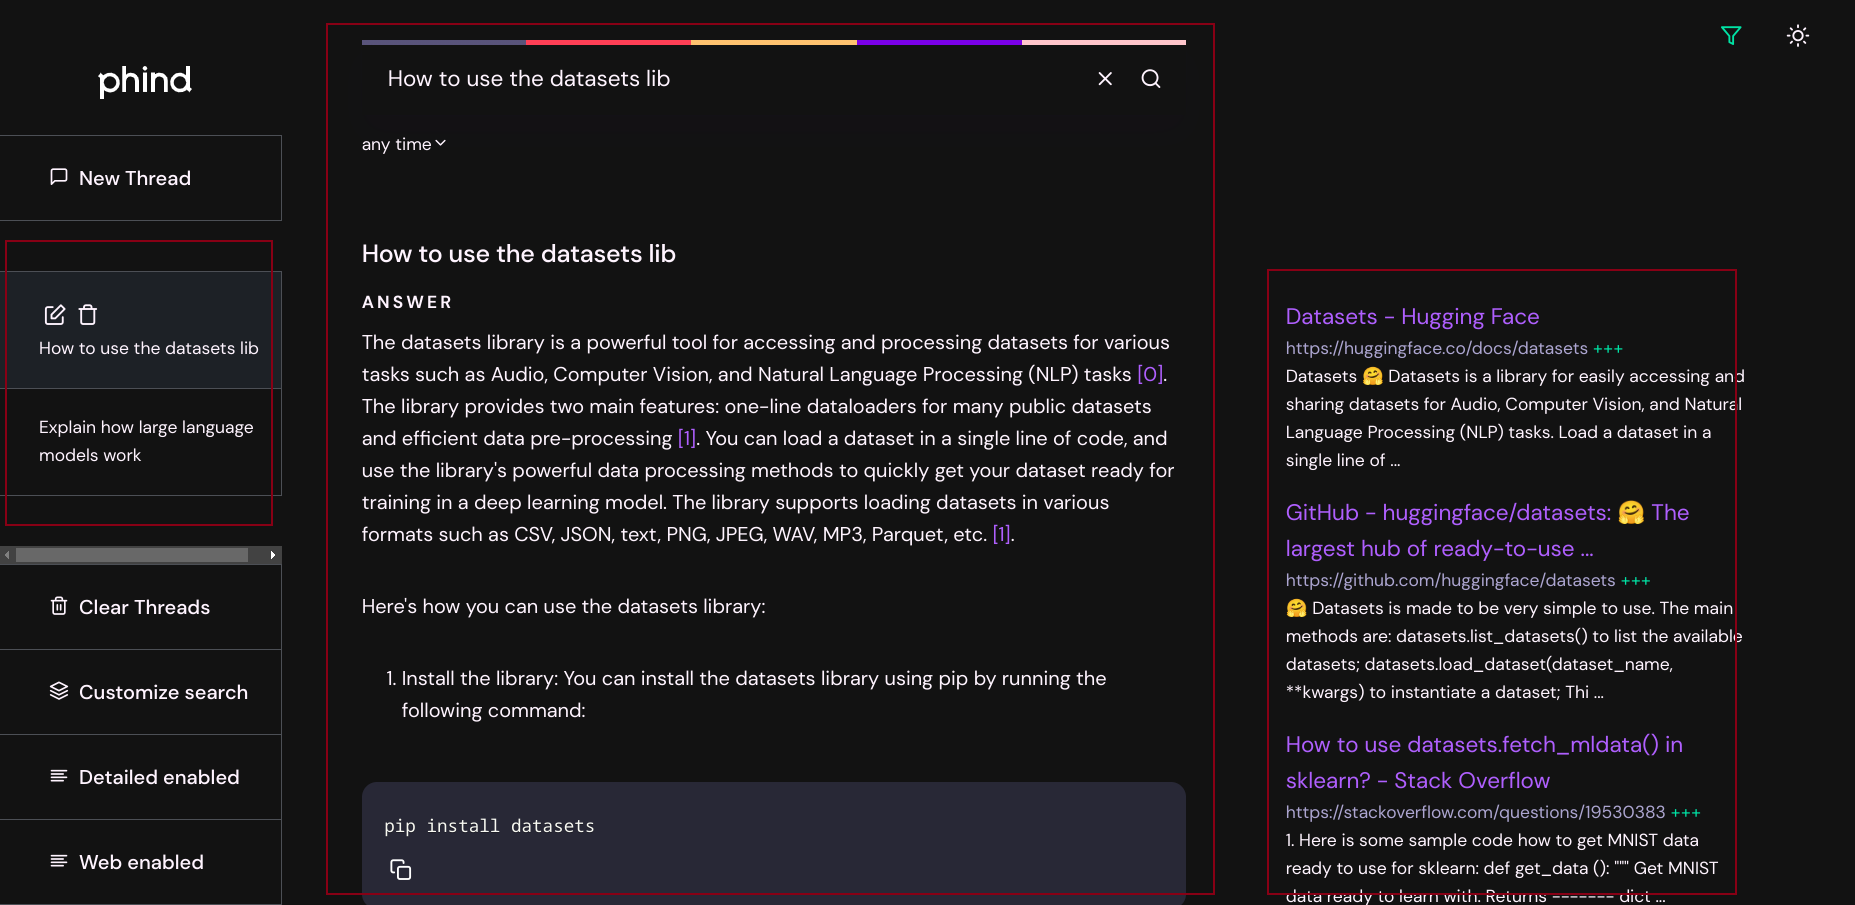Open the 'any time' filter dropdown
Screen dimensions: 1855x905
pos(404,144)
